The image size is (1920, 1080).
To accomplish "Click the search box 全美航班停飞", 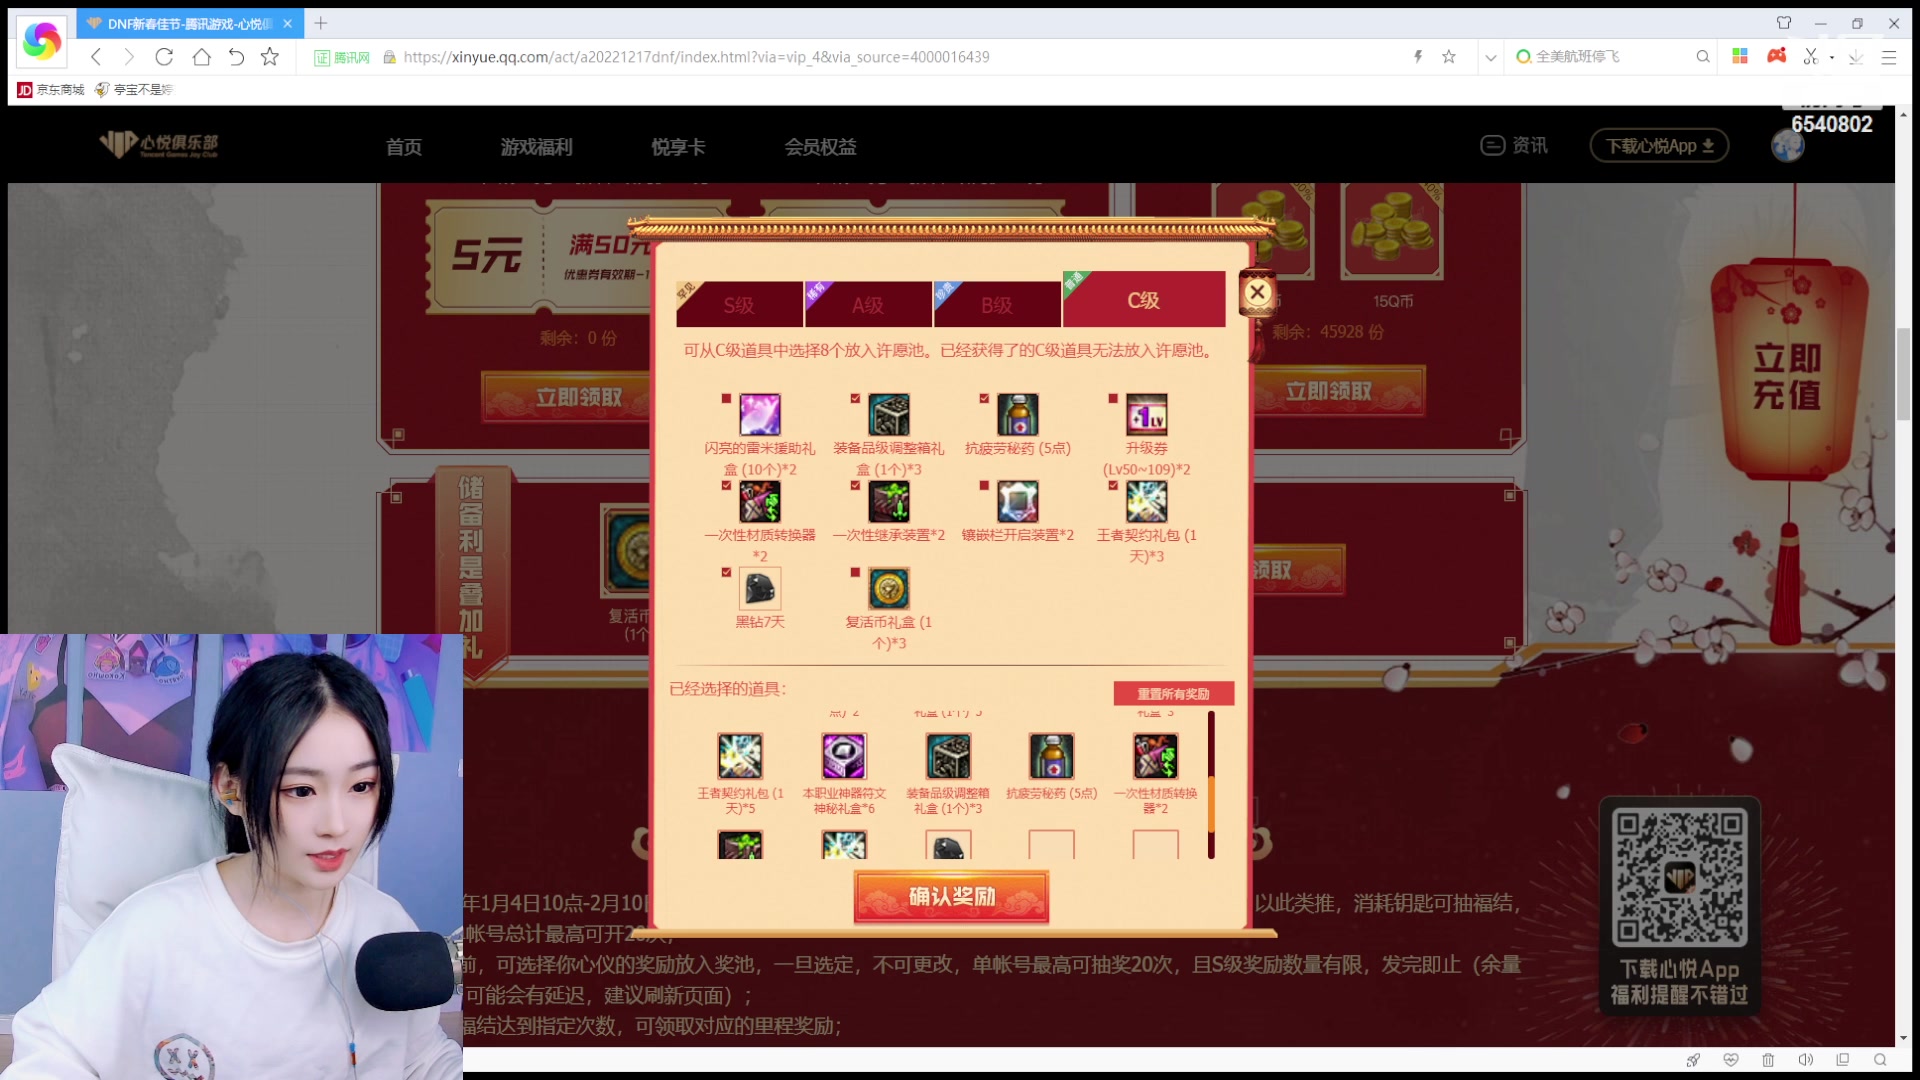I will (x=1600, y=57).
